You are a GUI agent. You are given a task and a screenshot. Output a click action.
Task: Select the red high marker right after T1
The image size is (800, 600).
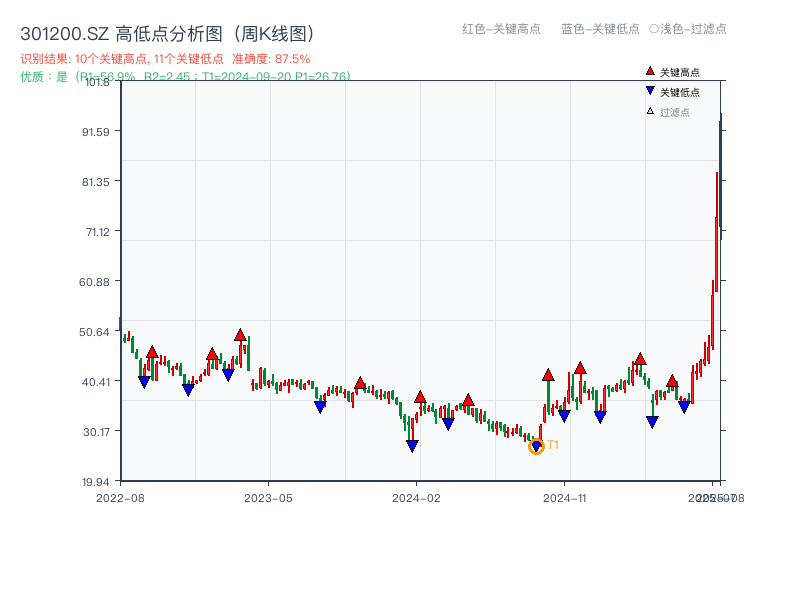point(548,375)
